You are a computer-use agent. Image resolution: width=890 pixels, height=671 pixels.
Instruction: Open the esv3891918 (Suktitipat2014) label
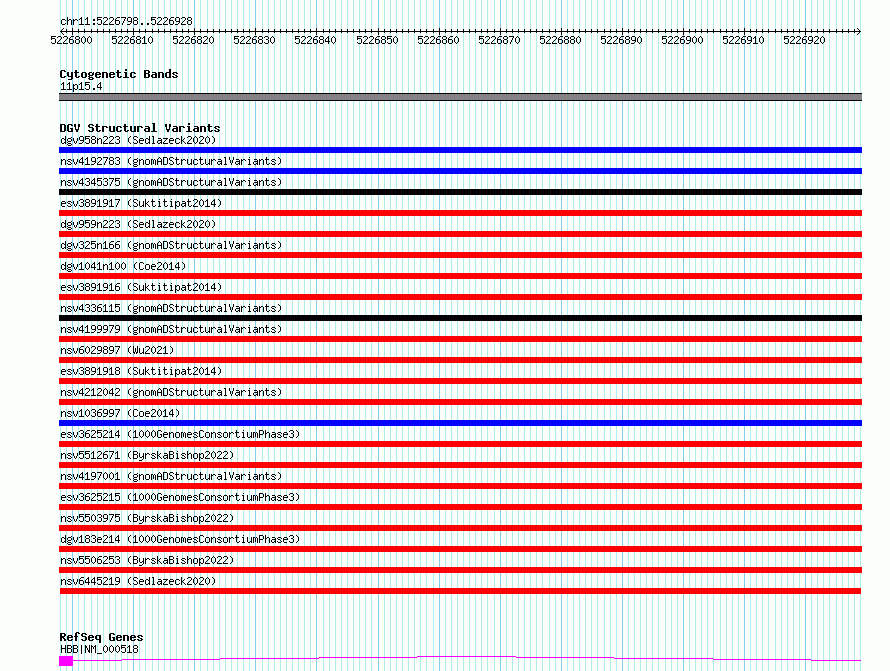coord(141,371)
